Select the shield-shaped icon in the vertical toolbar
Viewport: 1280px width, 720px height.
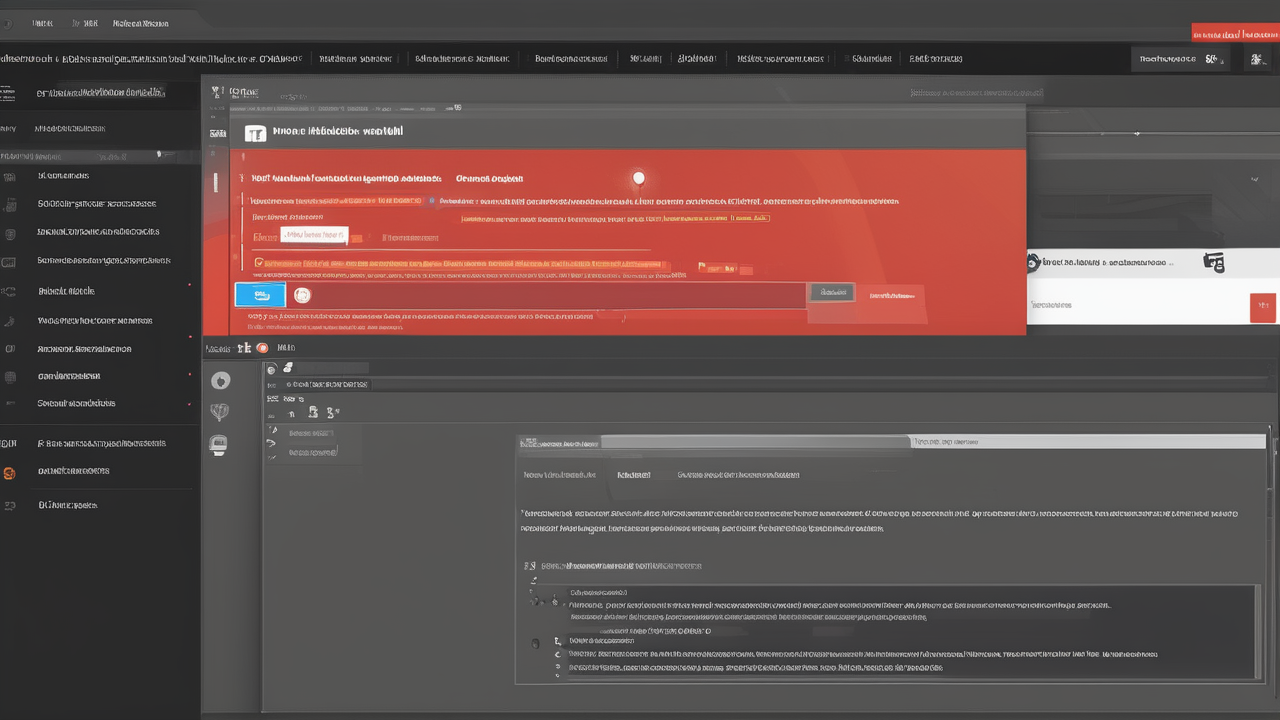click(x=219, y=412)
